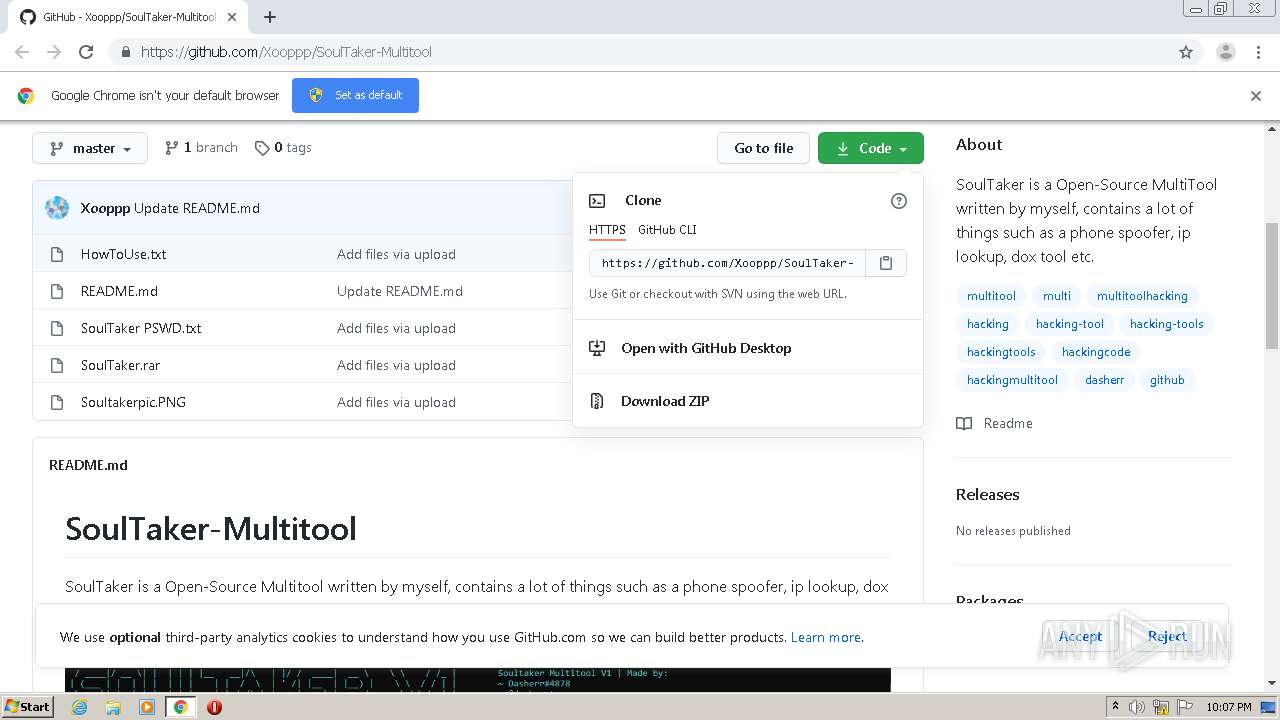Open the Chrome profile avatar
Image resolution: width=1280 pixels, height=720 pixels.
point(1225,52)
